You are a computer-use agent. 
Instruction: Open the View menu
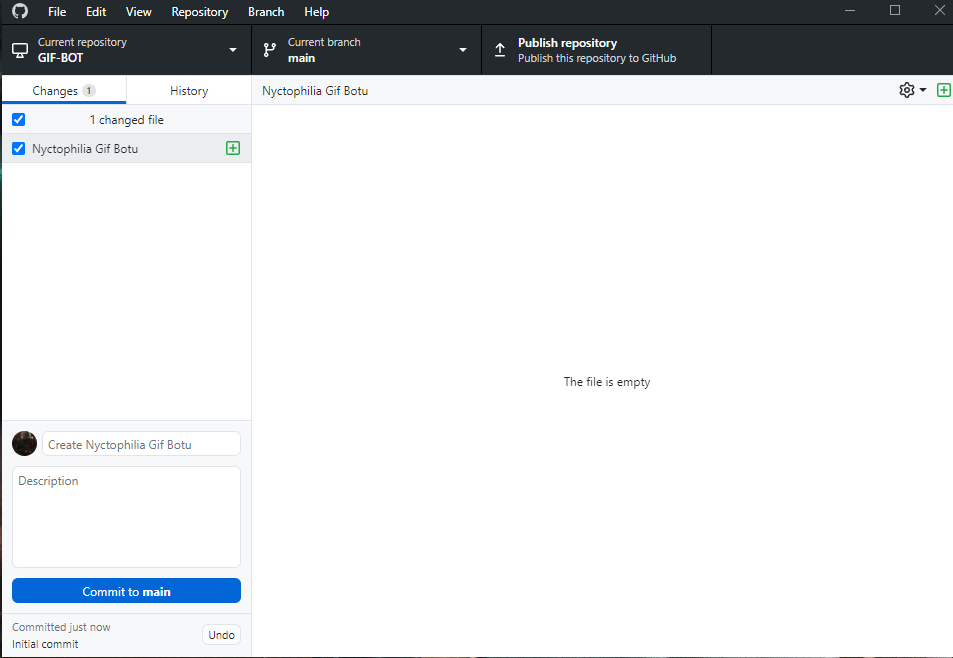(x=139, y=12)
